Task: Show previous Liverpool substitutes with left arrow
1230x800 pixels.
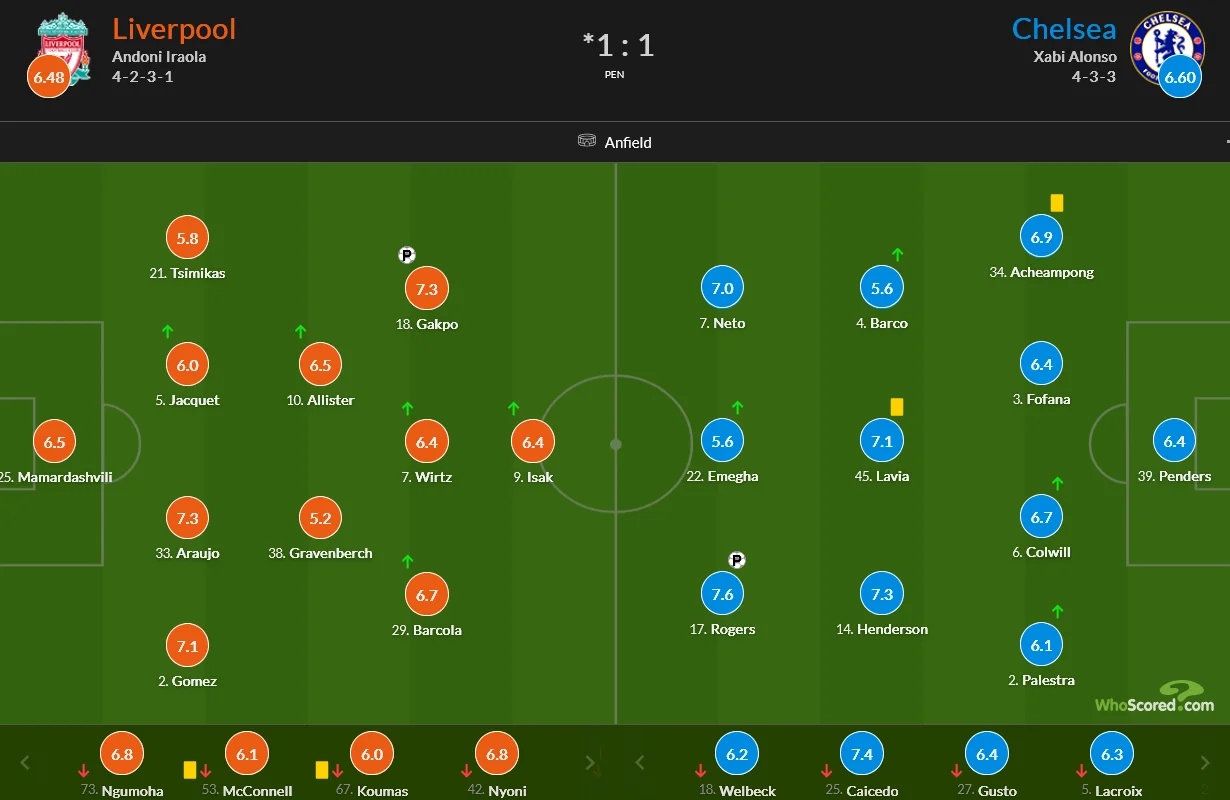Action: point(26,763)
